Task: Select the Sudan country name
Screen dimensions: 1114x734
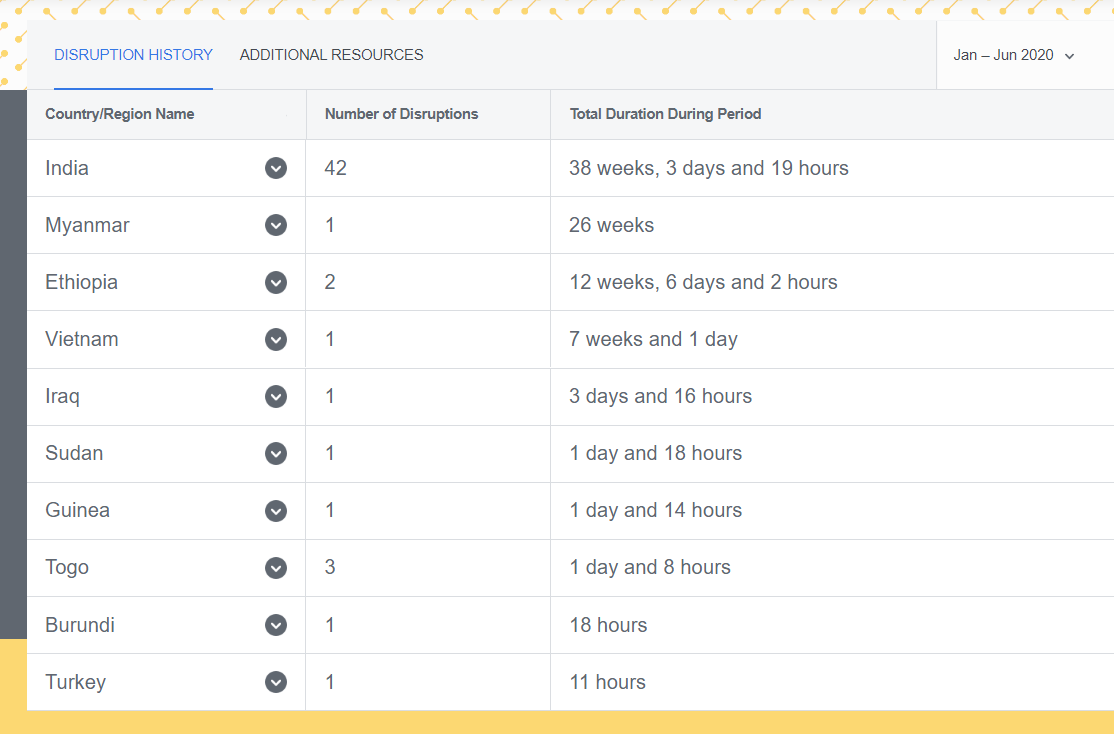Action: (x=74, y=453)
